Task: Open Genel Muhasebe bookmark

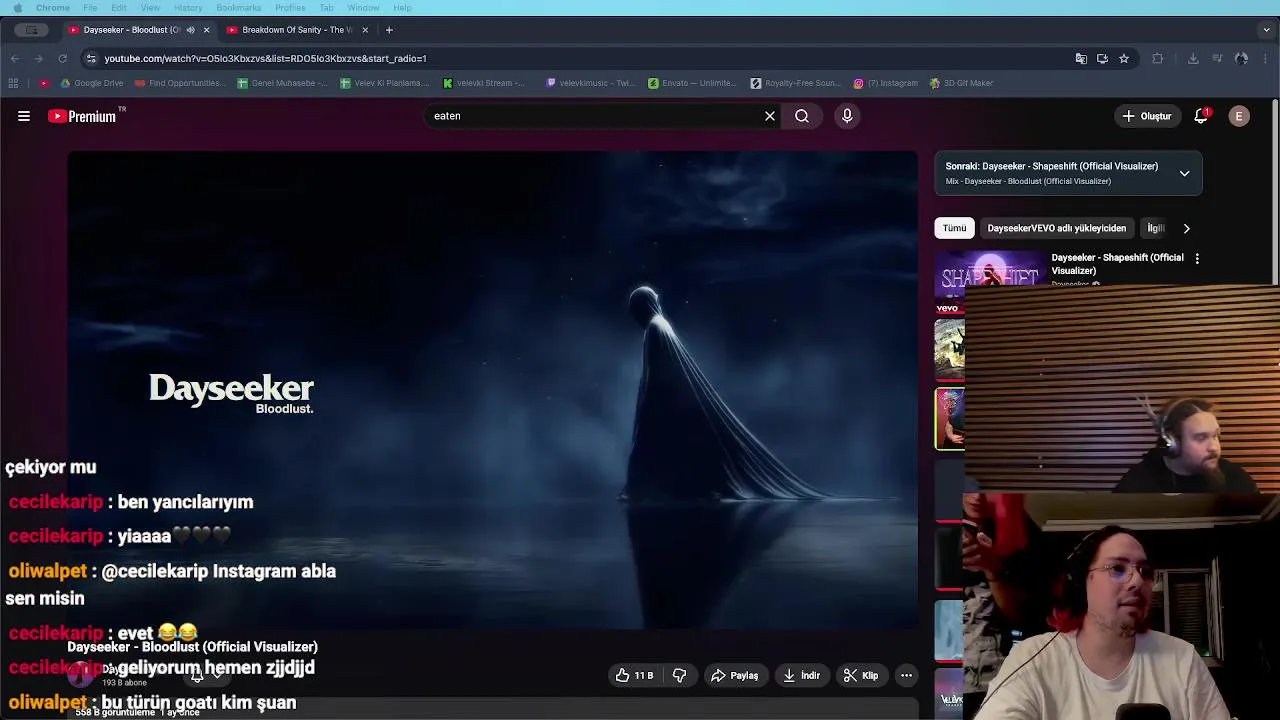Action: pyautogui.click(x=282, y=83)
